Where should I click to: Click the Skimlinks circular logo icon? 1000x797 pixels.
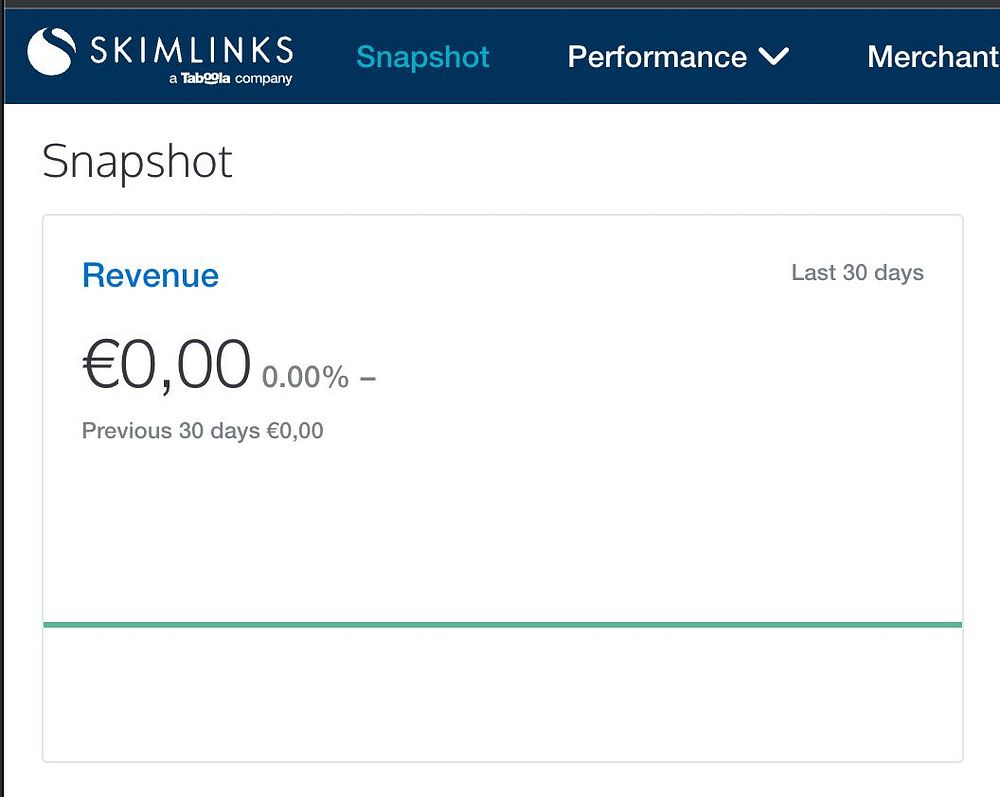coord(52,50)
